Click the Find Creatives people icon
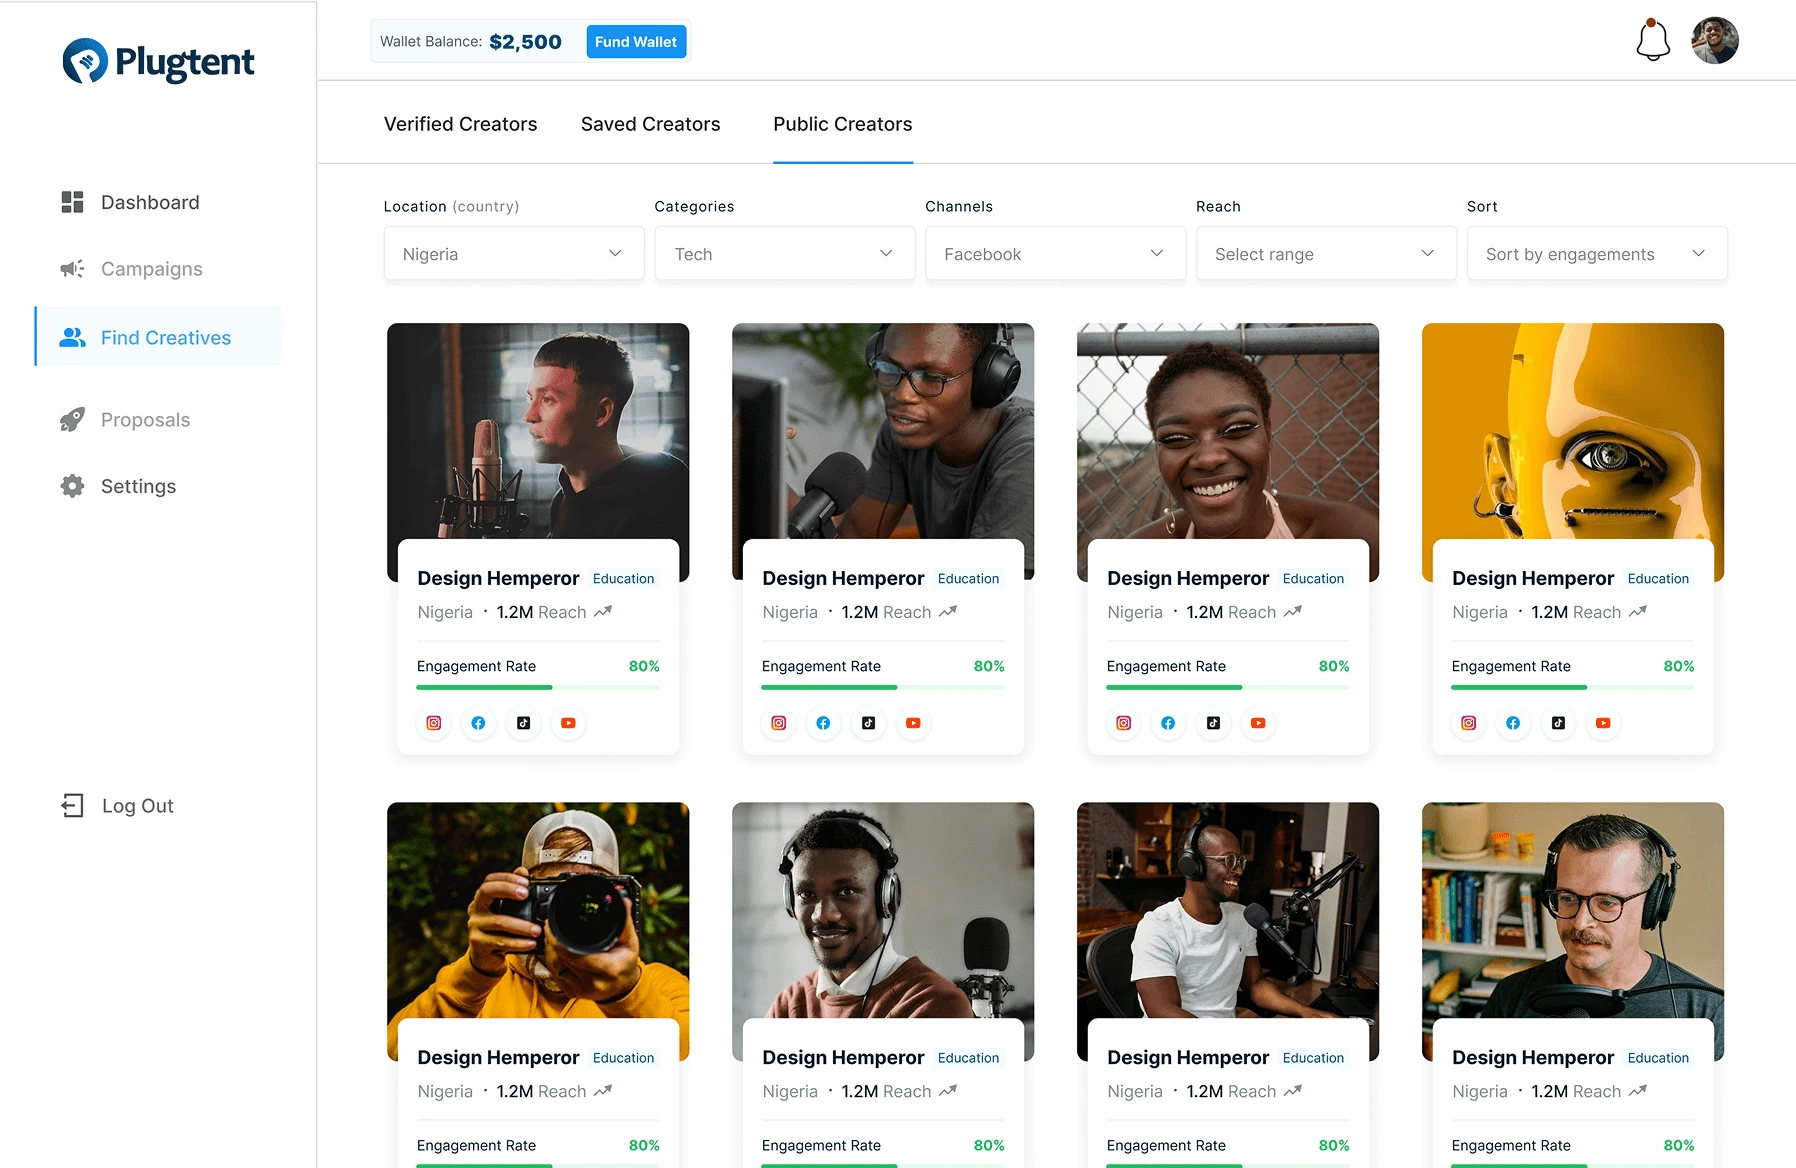The width and height of the screenshot is (1796, 1168). coord(72,338)
